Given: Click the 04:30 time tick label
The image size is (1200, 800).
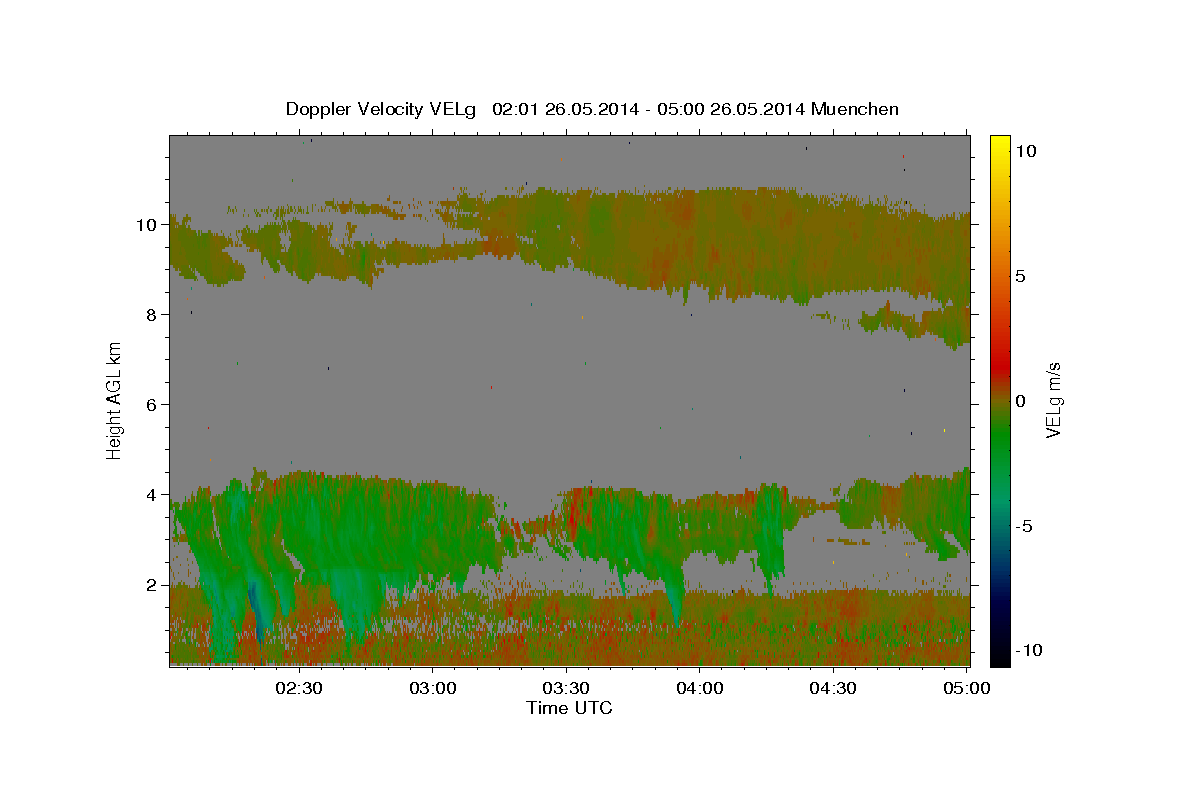Looking at the screenshot, I should tap(833, 689).
